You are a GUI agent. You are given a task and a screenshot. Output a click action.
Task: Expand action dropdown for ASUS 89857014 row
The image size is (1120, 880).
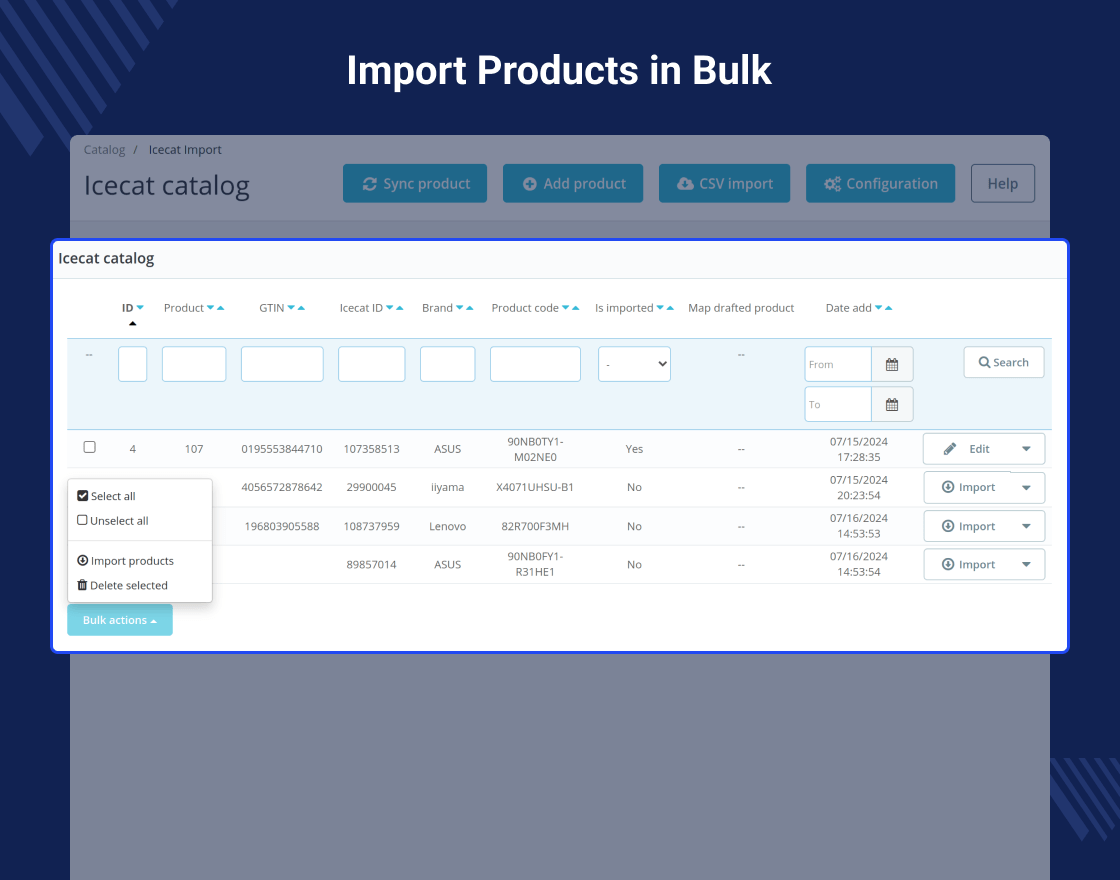coord(1026,564)
